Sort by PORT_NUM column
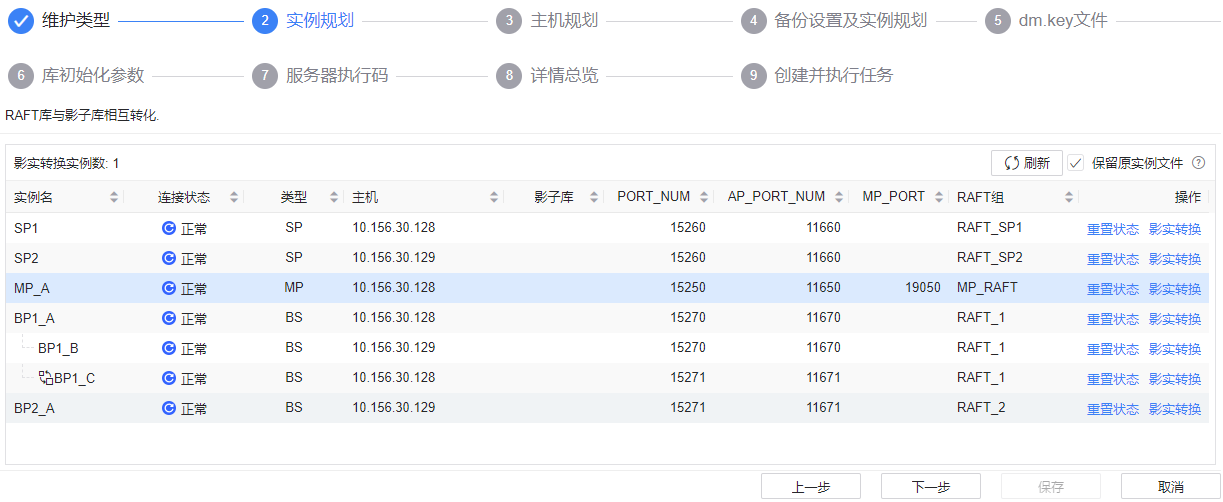The image size is (1223, 502). (705, 197)
